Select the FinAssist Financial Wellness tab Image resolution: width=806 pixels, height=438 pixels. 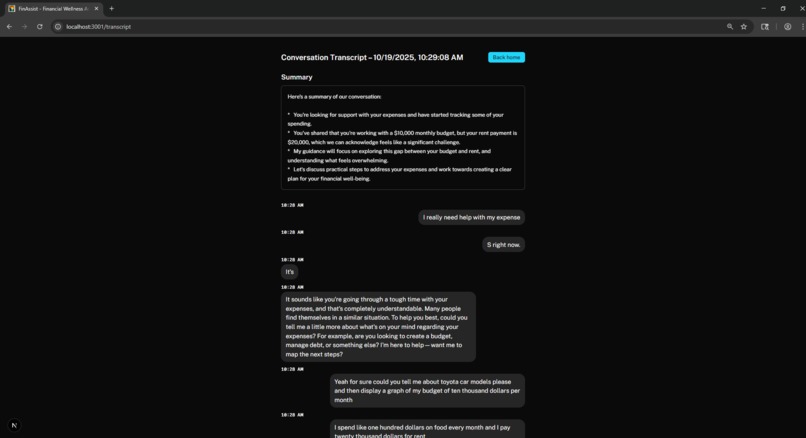coord(53,9)
